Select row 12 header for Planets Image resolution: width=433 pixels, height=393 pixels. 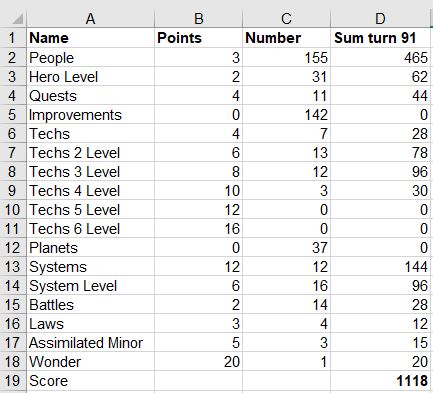(x=13, y=248)
